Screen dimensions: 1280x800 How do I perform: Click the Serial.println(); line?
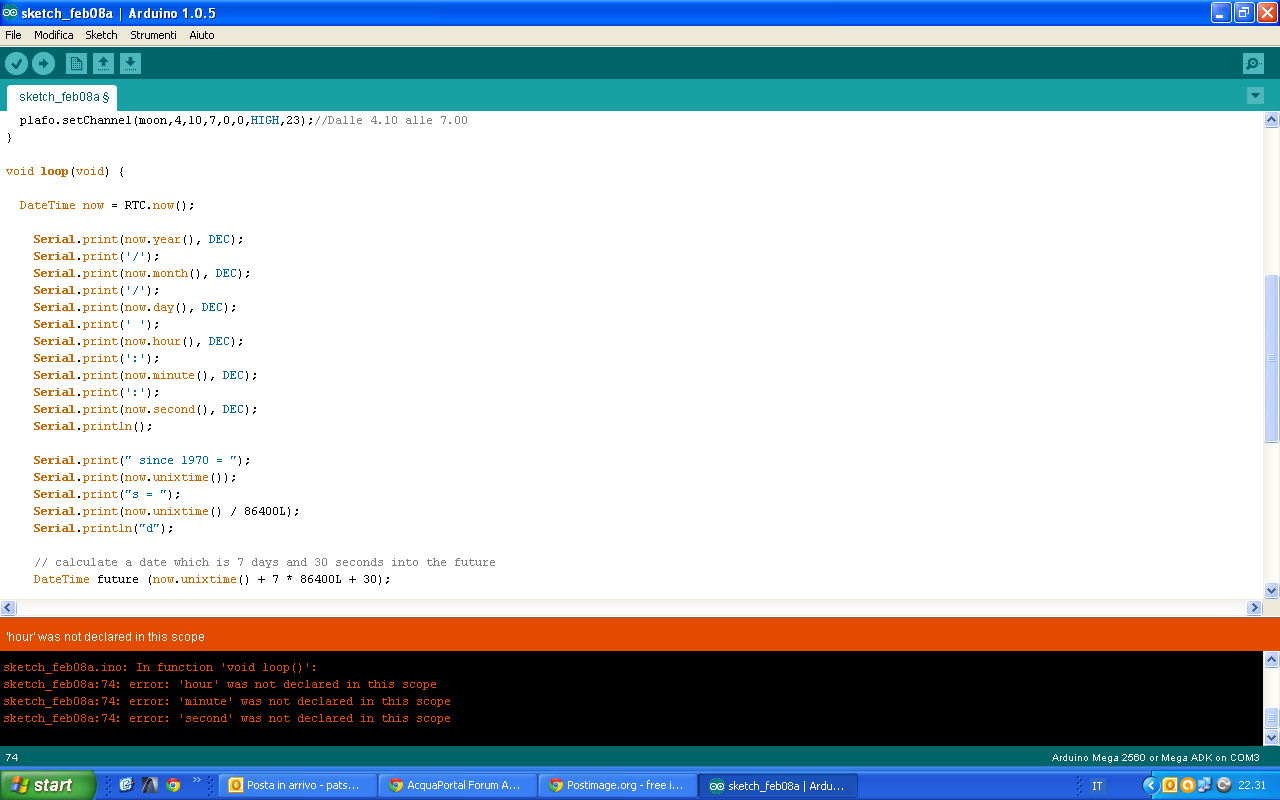tap(93, 426)
